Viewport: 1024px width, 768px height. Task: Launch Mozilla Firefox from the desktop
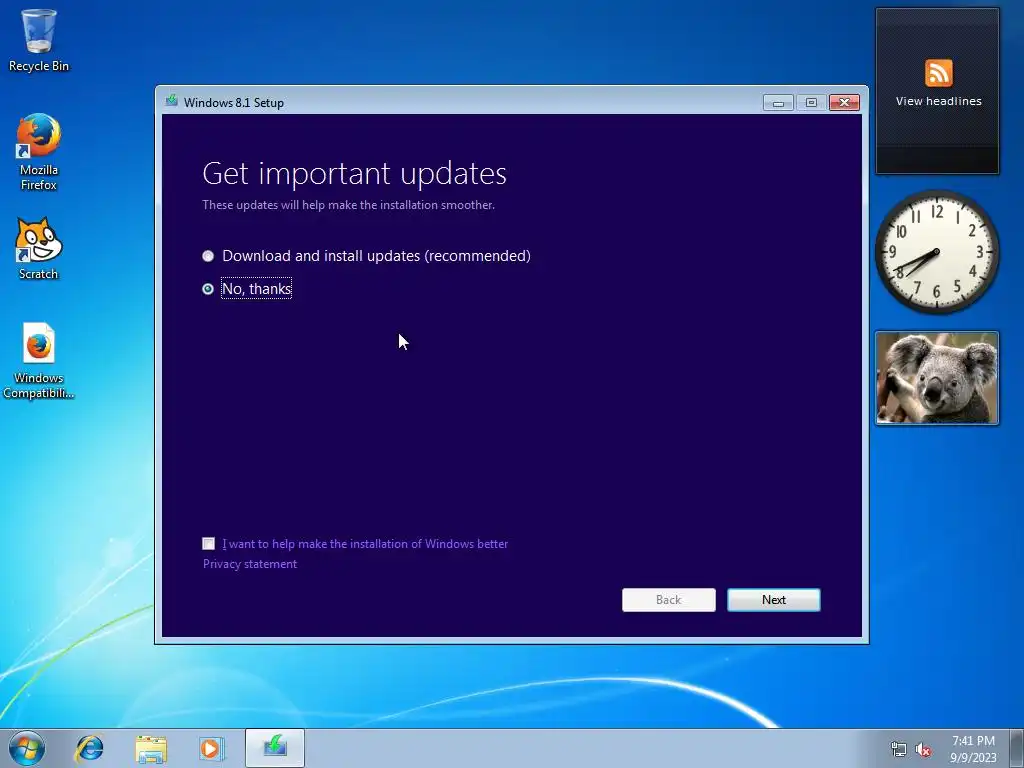click(x=39, y=152)
